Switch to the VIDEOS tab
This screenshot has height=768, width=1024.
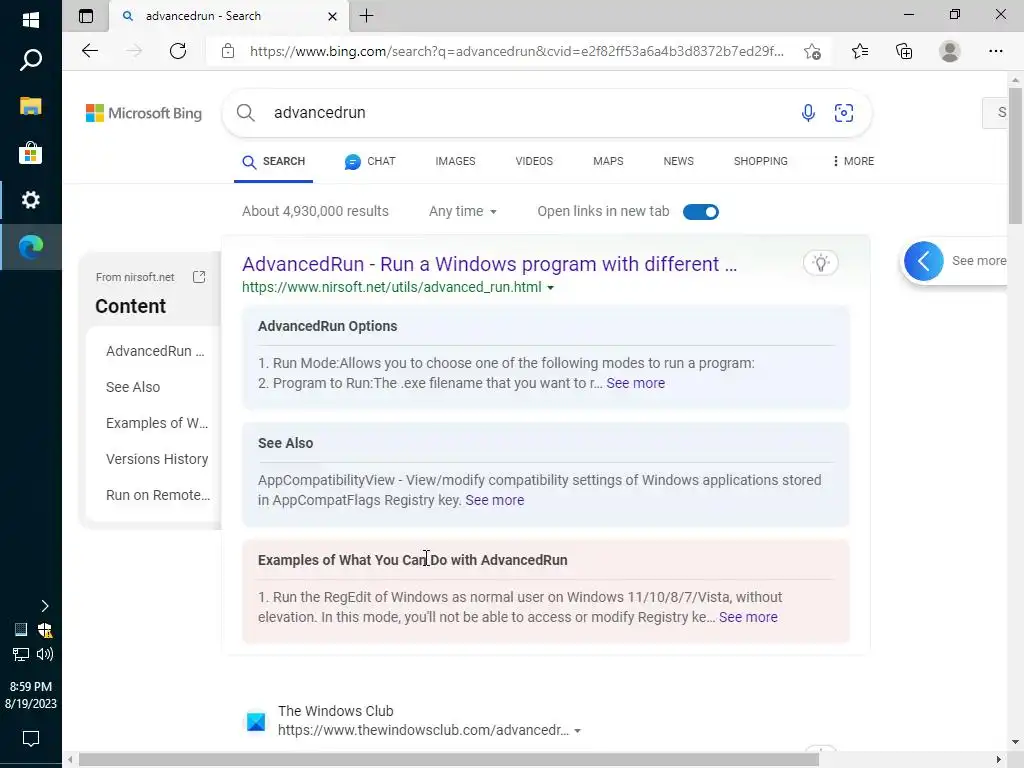point(534,161)
